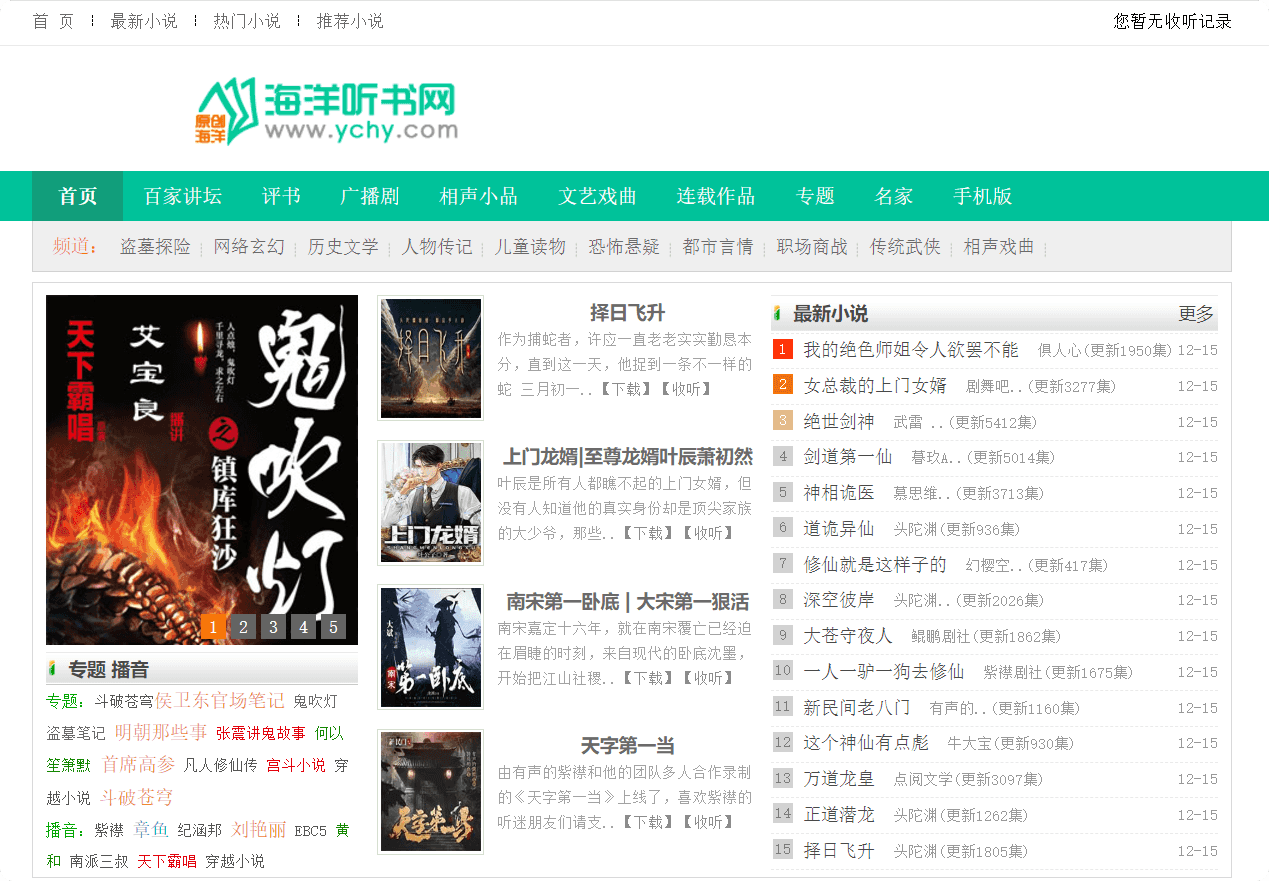Image resolution: width=1269 pixels, height=881 pixels.
Task: Click 【下载】 under 择日飞升
Action: click(624, 389)
